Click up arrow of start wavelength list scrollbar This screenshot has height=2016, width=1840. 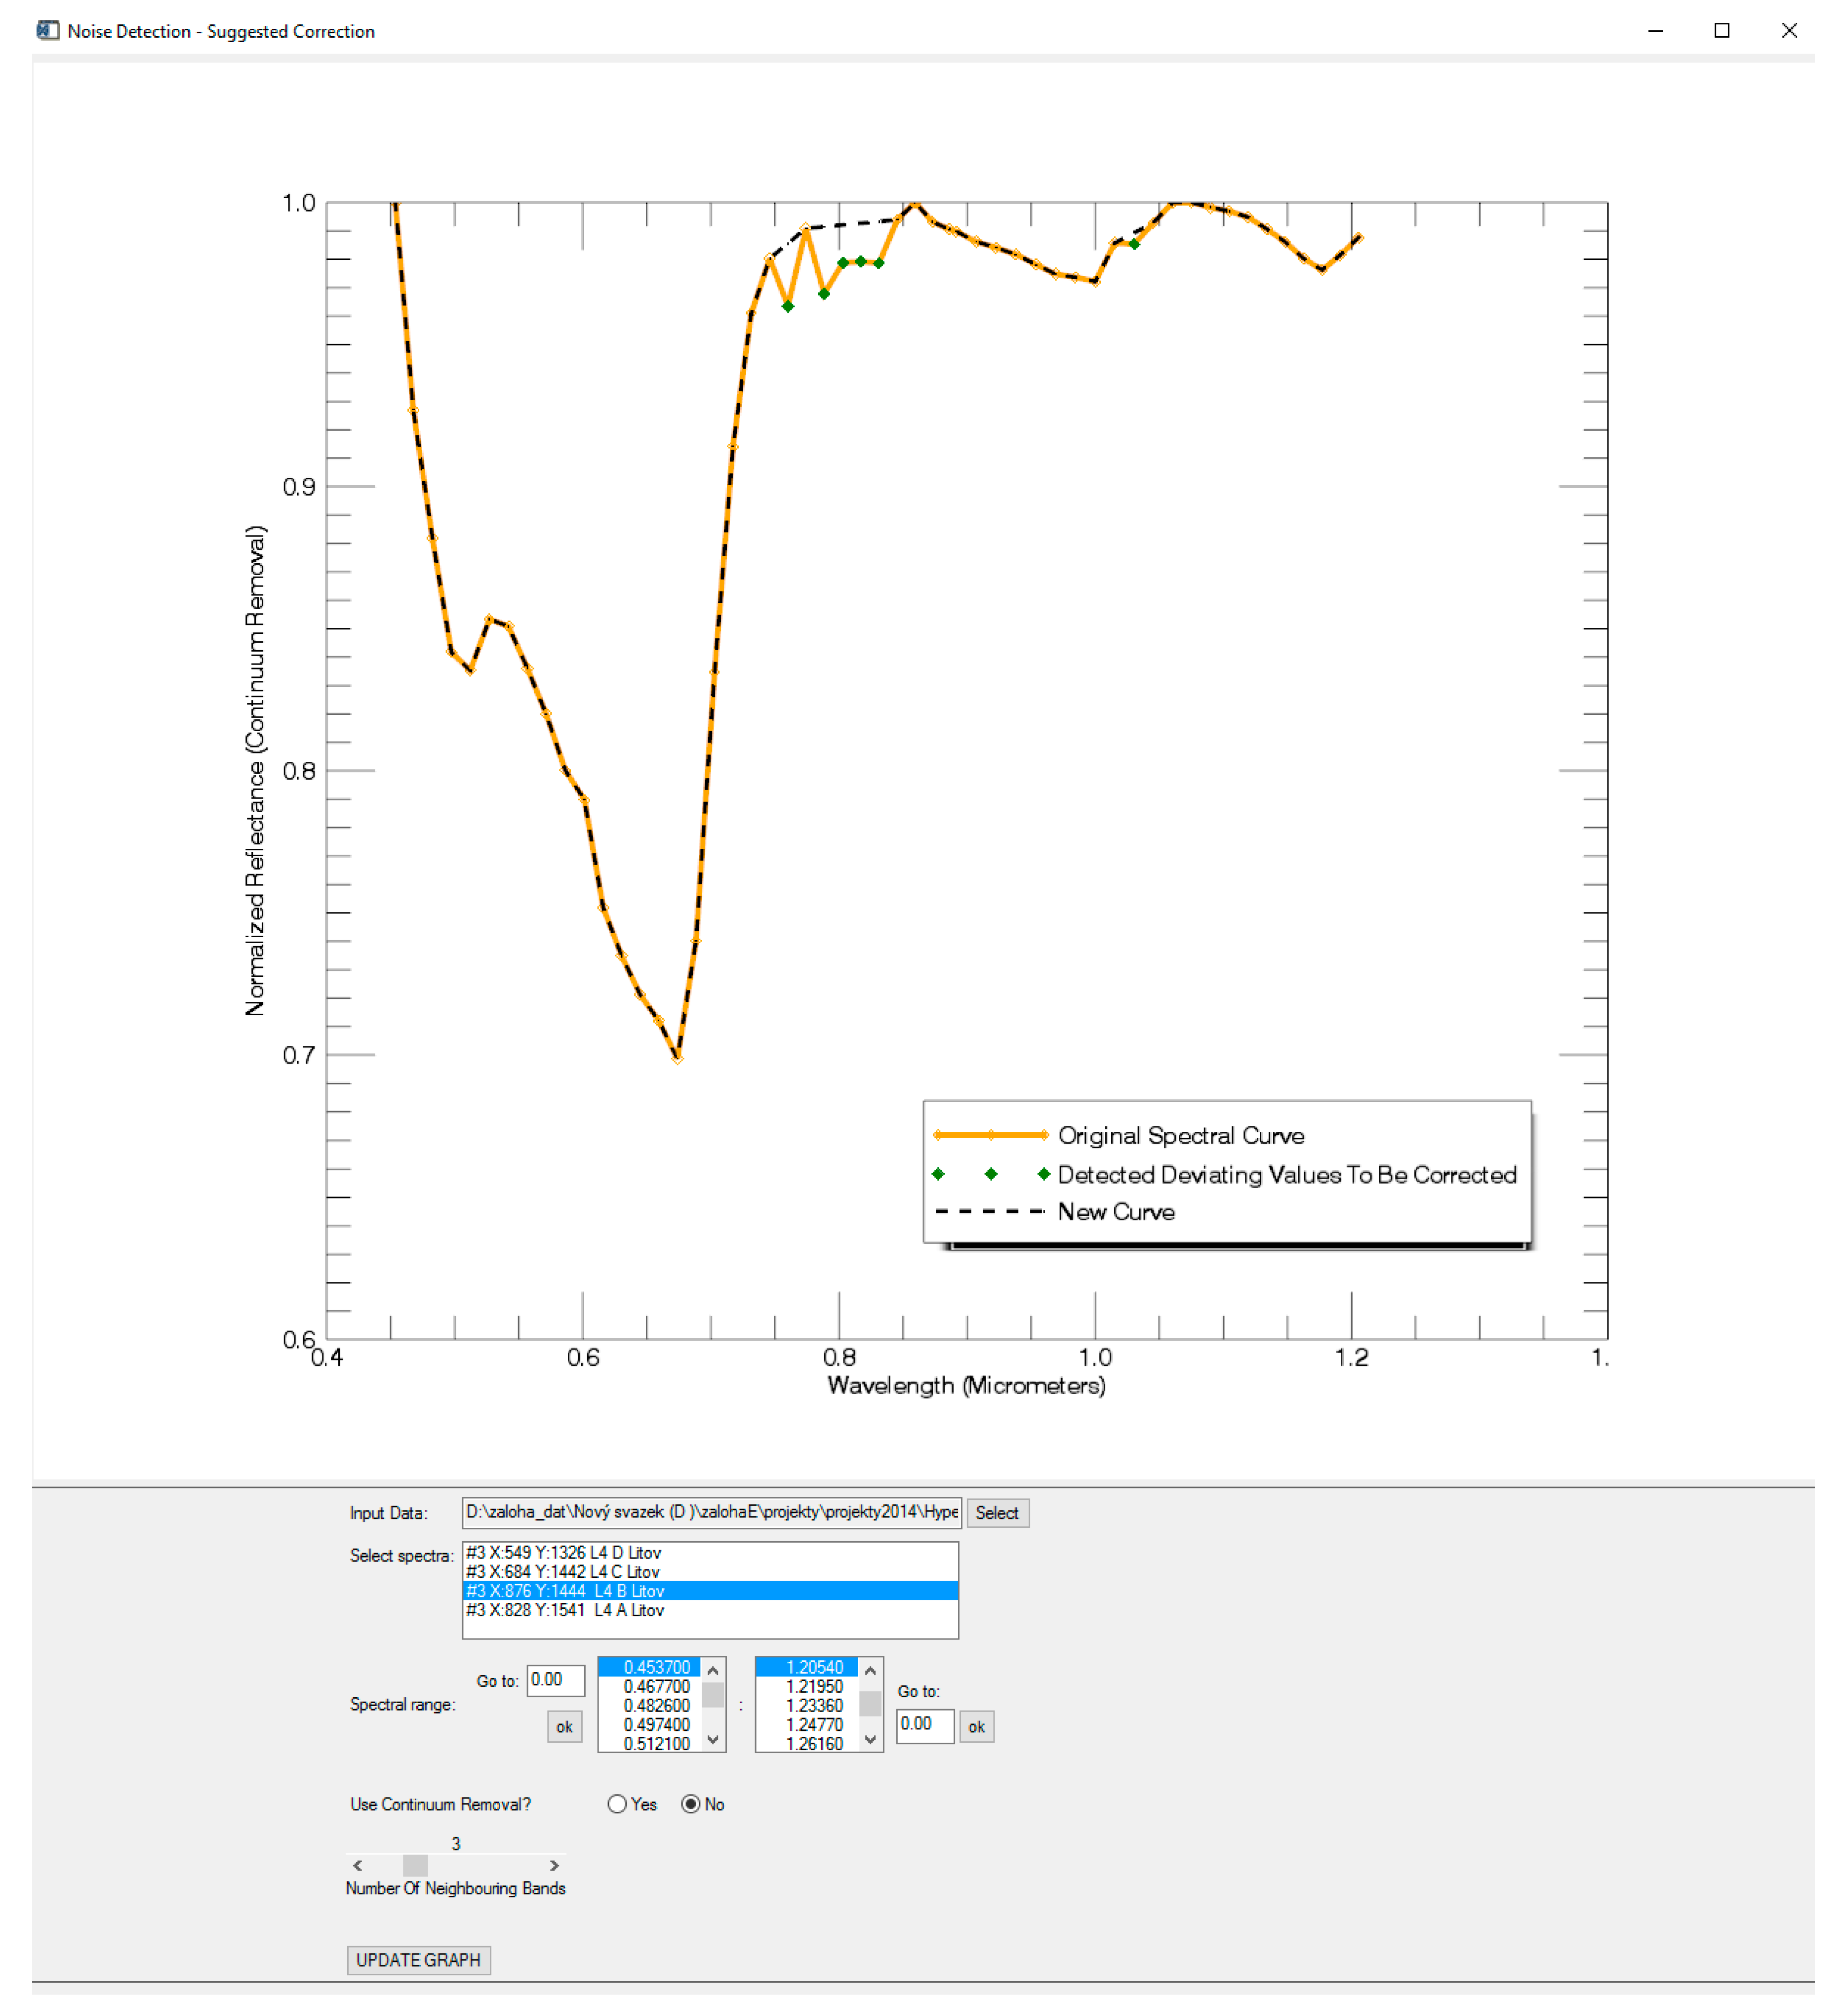point(713,1670)
